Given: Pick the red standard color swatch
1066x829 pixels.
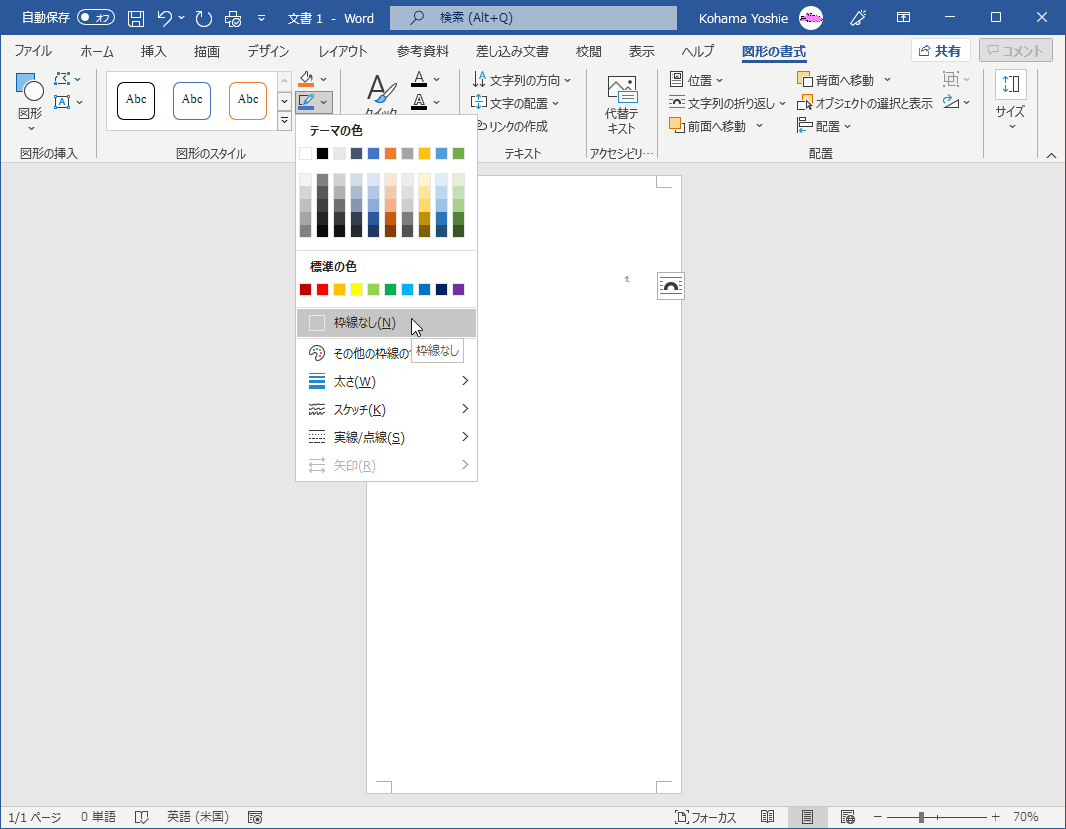Looking at the screenshot, I should click(322, 290).
